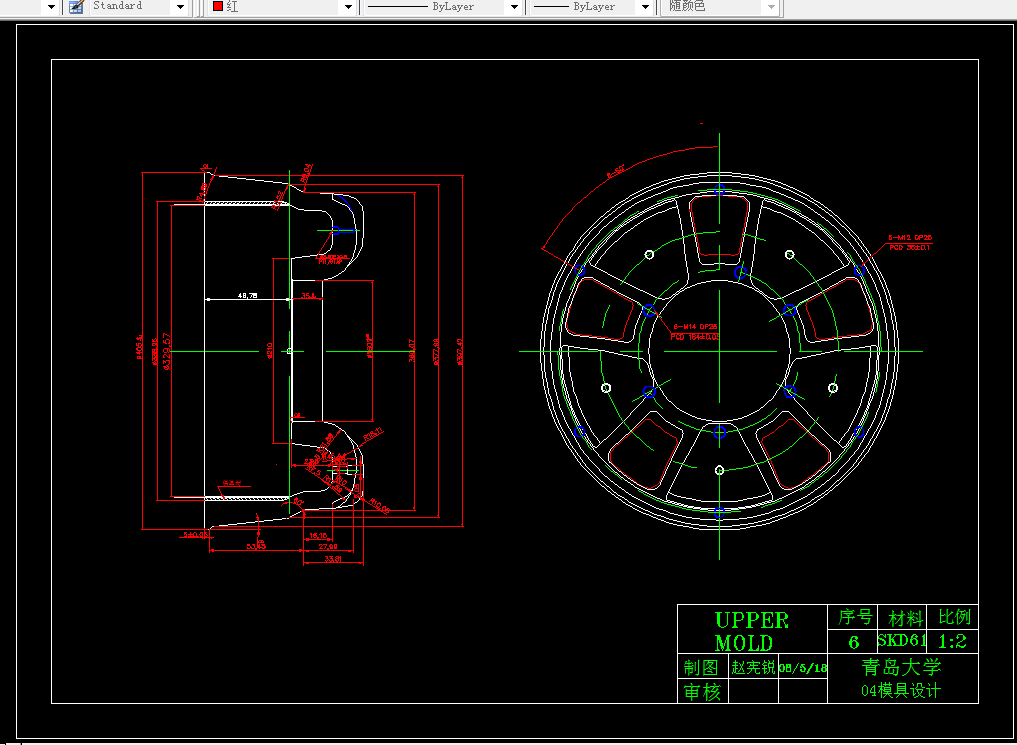Open the 随颜色 plot style dropdown
The width and height of the screenshot is (1017, 745).
771,7
